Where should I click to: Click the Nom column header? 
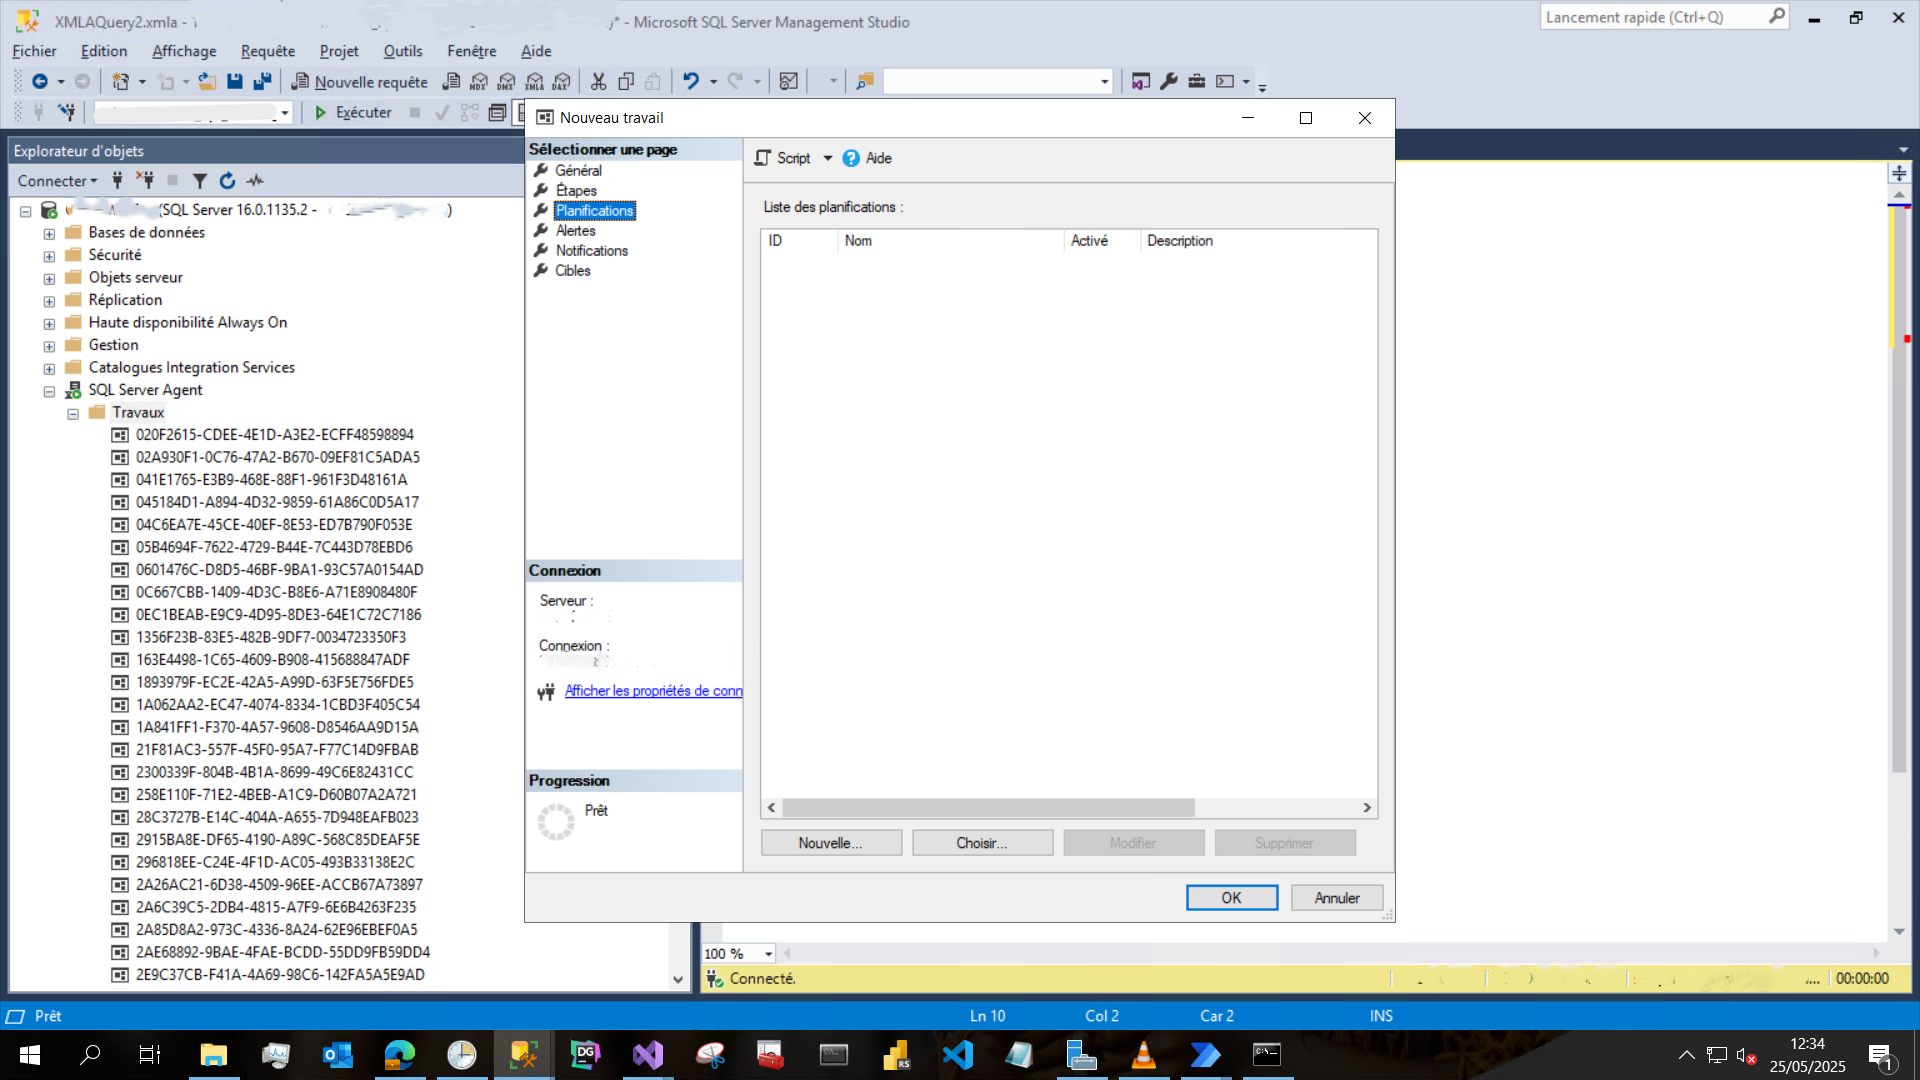tap(950, 241)
